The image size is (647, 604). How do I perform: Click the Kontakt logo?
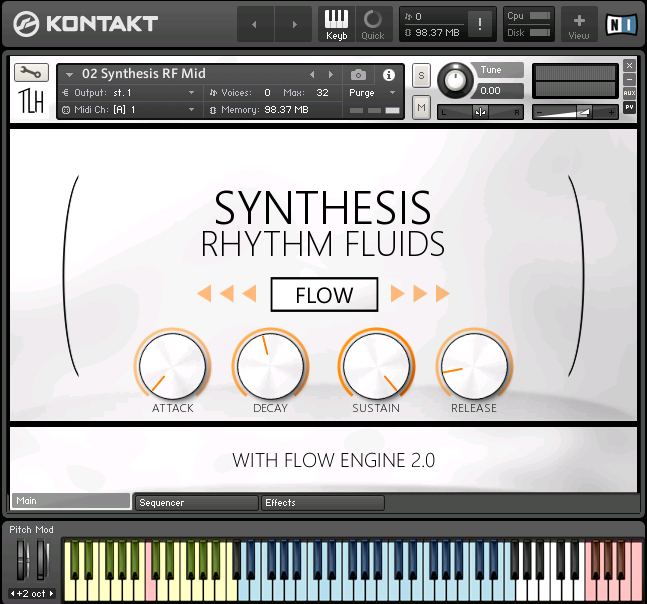point(85,24)
